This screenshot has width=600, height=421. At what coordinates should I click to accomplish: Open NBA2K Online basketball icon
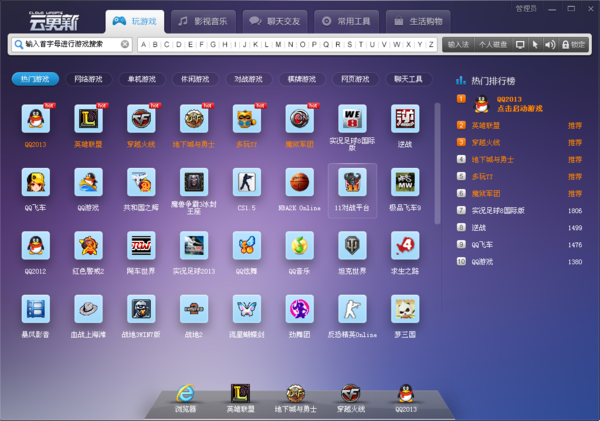(x=300, y=182)
